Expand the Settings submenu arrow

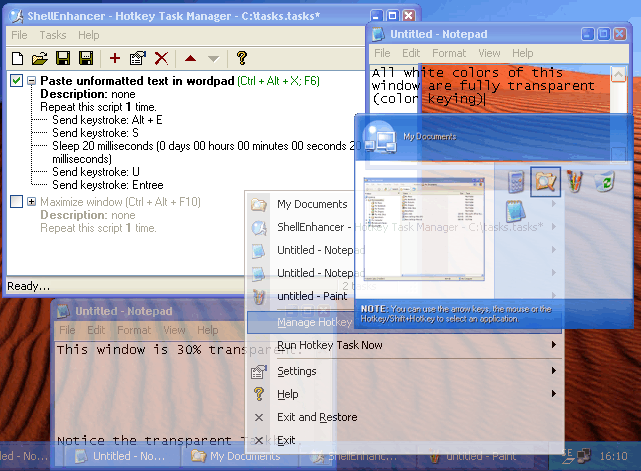point(554,370)
